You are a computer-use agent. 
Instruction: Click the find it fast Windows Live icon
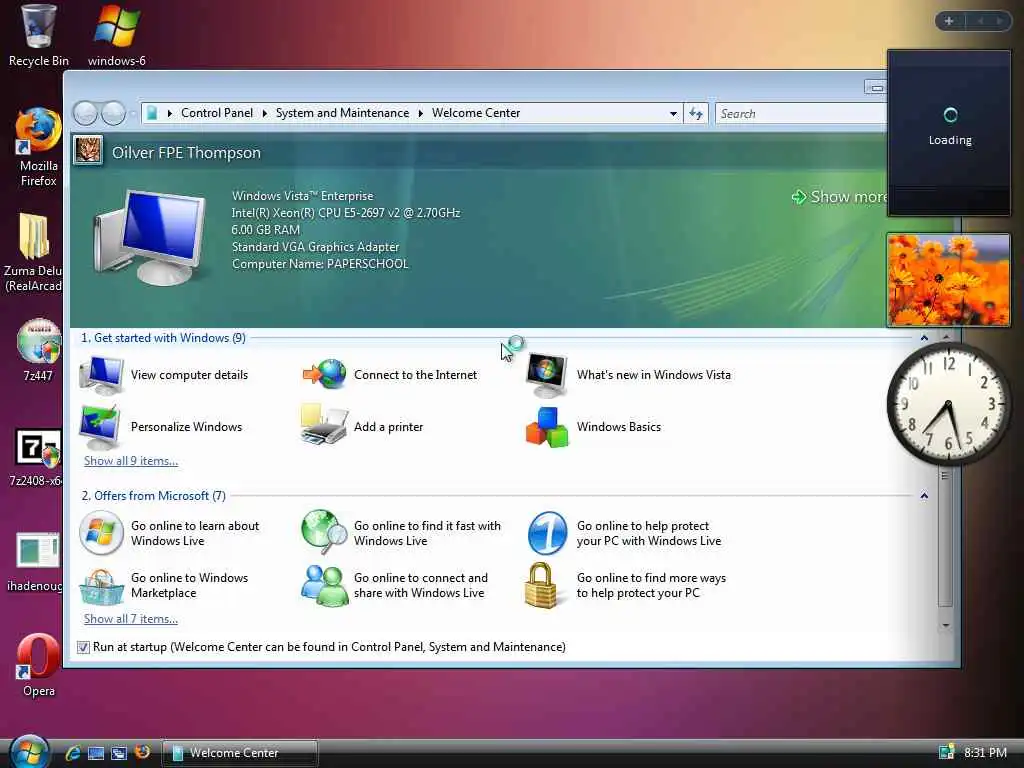coord(325,532)
